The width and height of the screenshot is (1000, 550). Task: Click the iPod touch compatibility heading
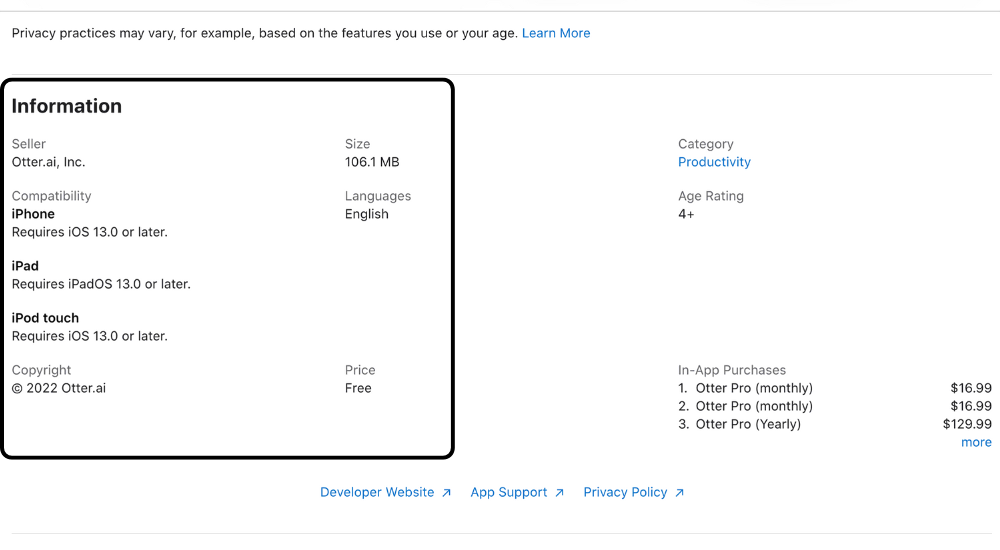(45, 318)
